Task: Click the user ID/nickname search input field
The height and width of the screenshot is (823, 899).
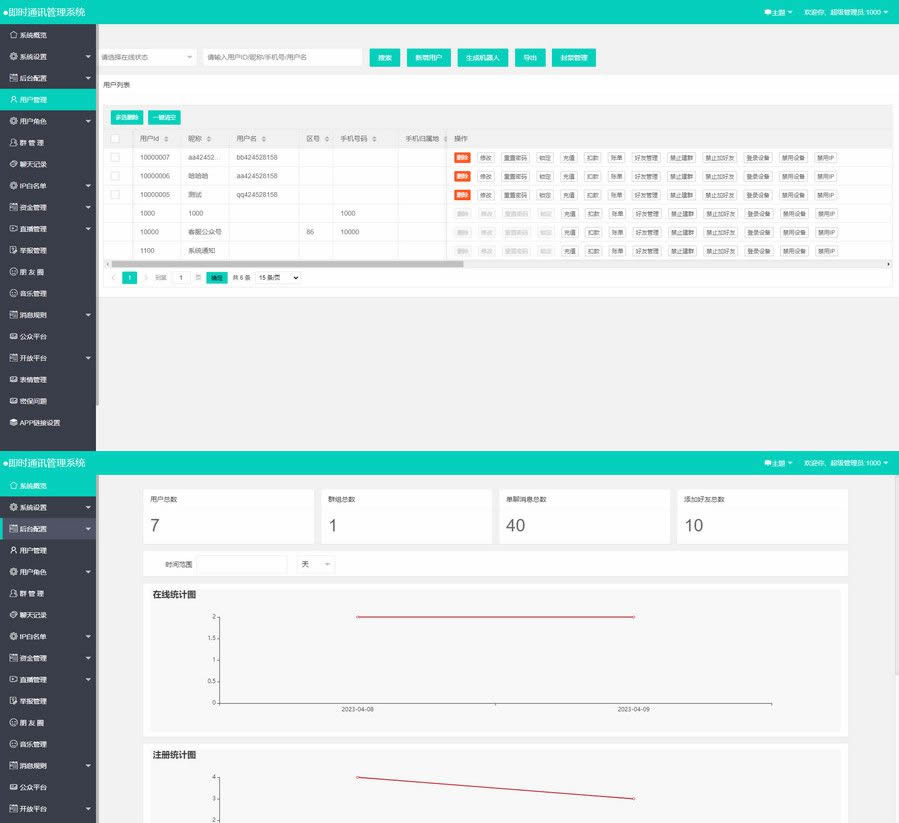Action: 283,57
